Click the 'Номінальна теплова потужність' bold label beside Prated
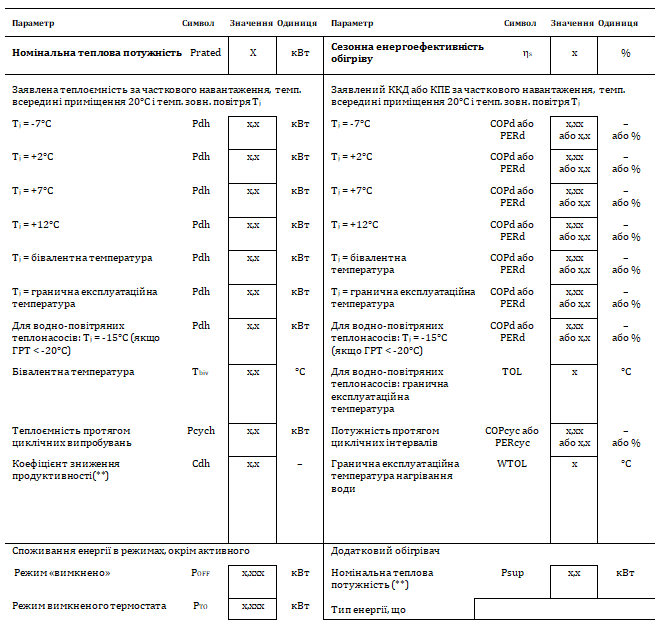Viewport: 663px width, 627px height. tap(96, 53)
